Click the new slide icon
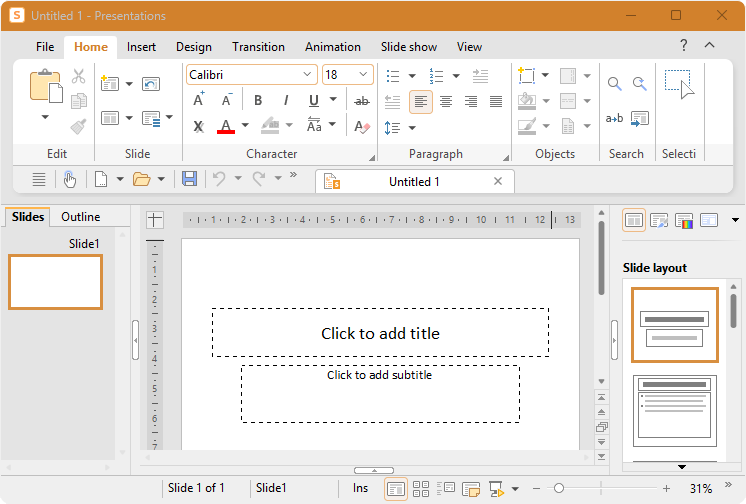Image resolution: width=746 pixels, height=504 pixels. pos(110,84)
